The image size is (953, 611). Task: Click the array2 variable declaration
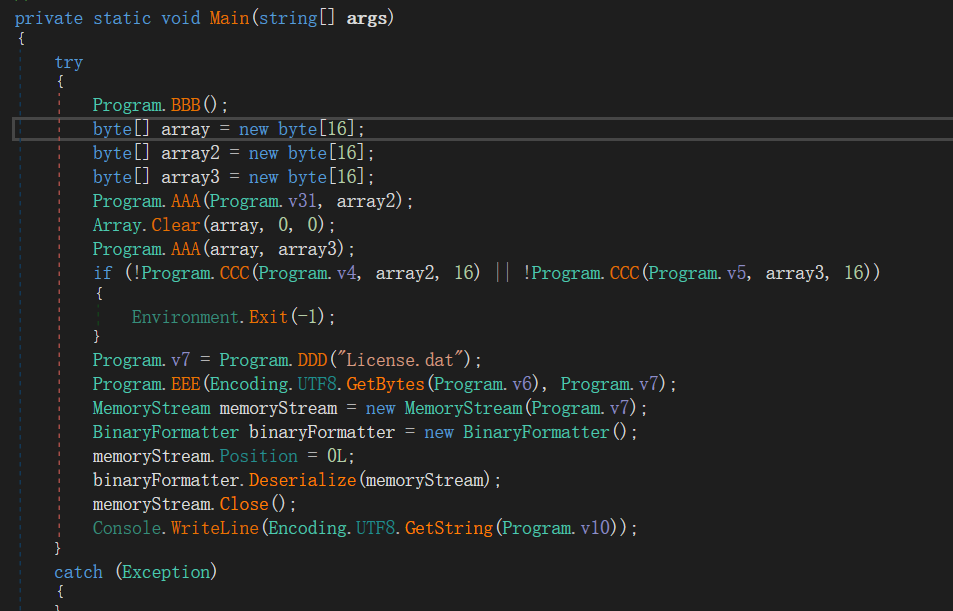point(190,153)
